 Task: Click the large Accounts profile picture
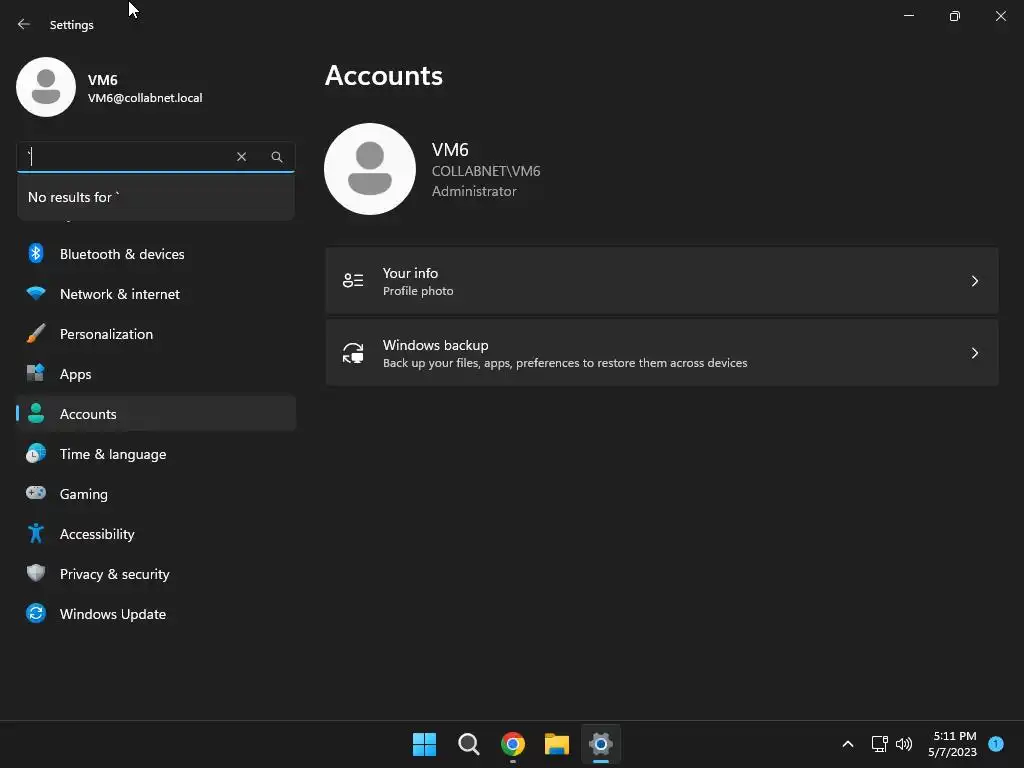(370, 168)
